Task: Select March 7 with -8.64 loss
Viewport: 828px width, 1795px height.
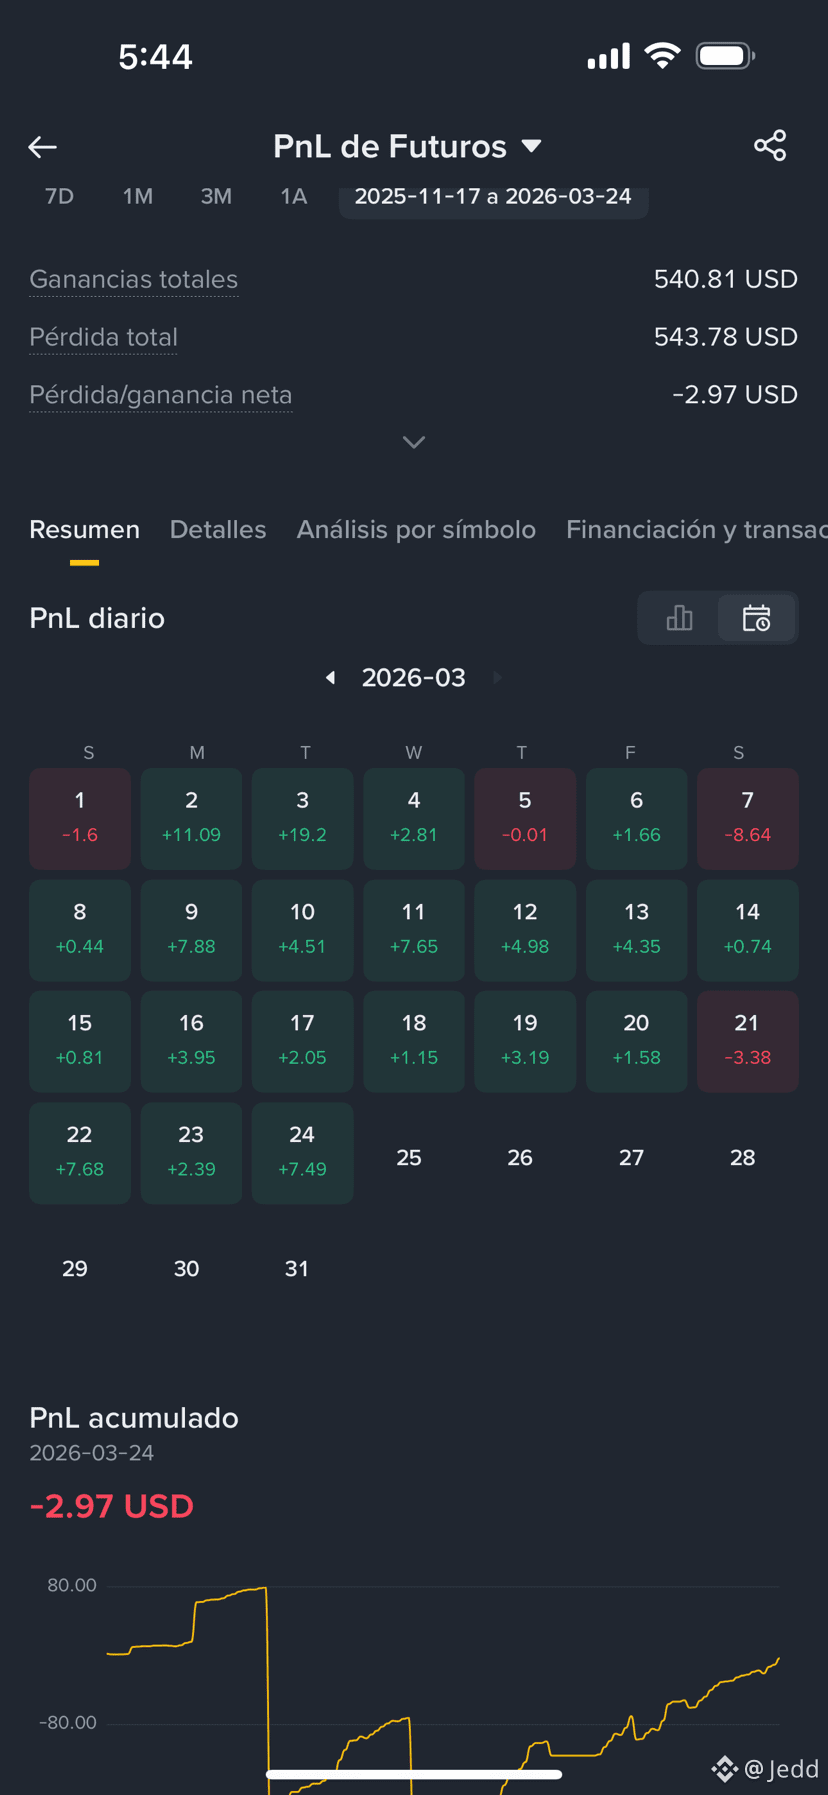Action: tap(747, 818)
